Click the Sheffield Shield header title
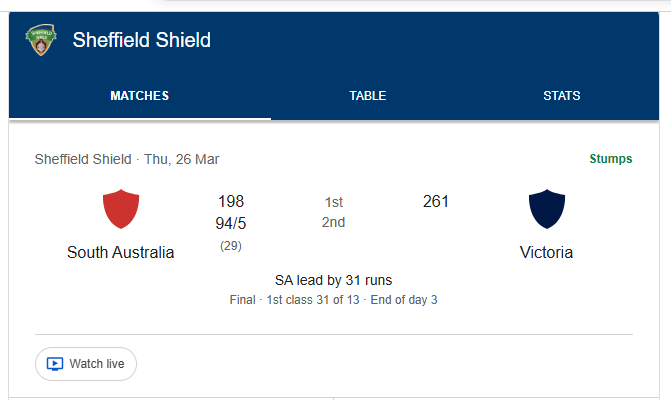The width and height of the screenshot is (671, 400). [142, 40]
